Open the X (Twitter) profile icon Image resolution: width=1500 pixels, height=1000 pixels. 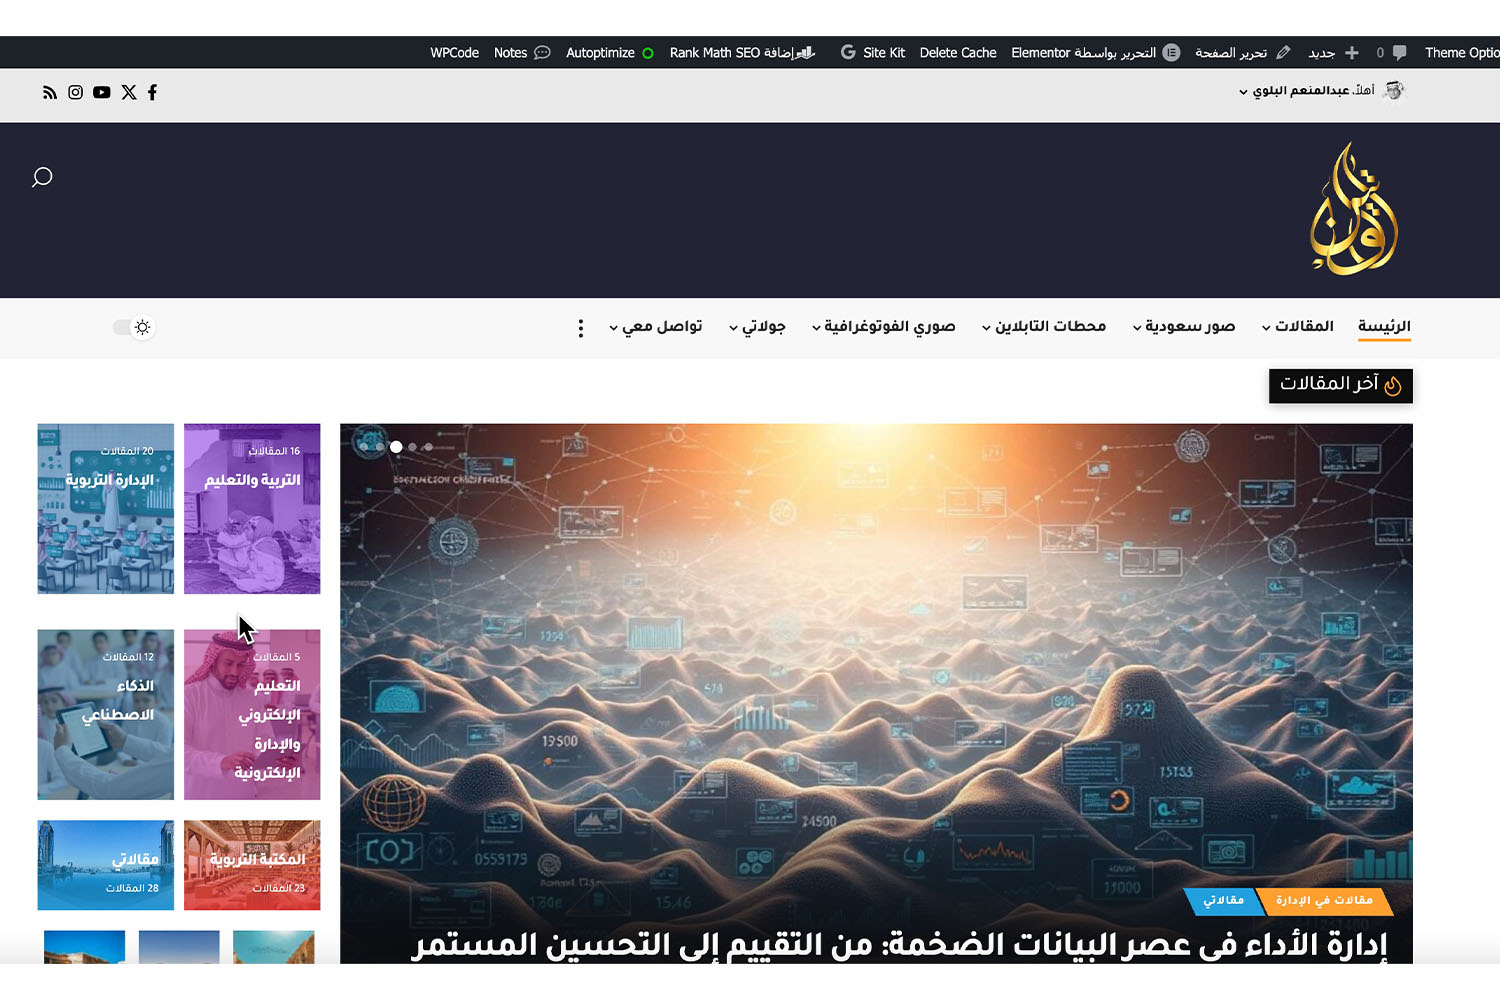tap(129, 92)
